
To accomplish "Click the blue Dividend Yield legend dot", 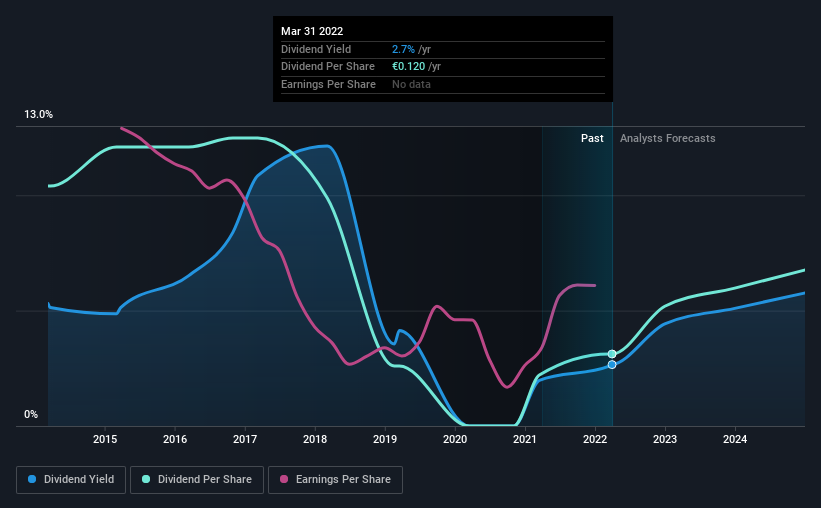I will (32, 479).
